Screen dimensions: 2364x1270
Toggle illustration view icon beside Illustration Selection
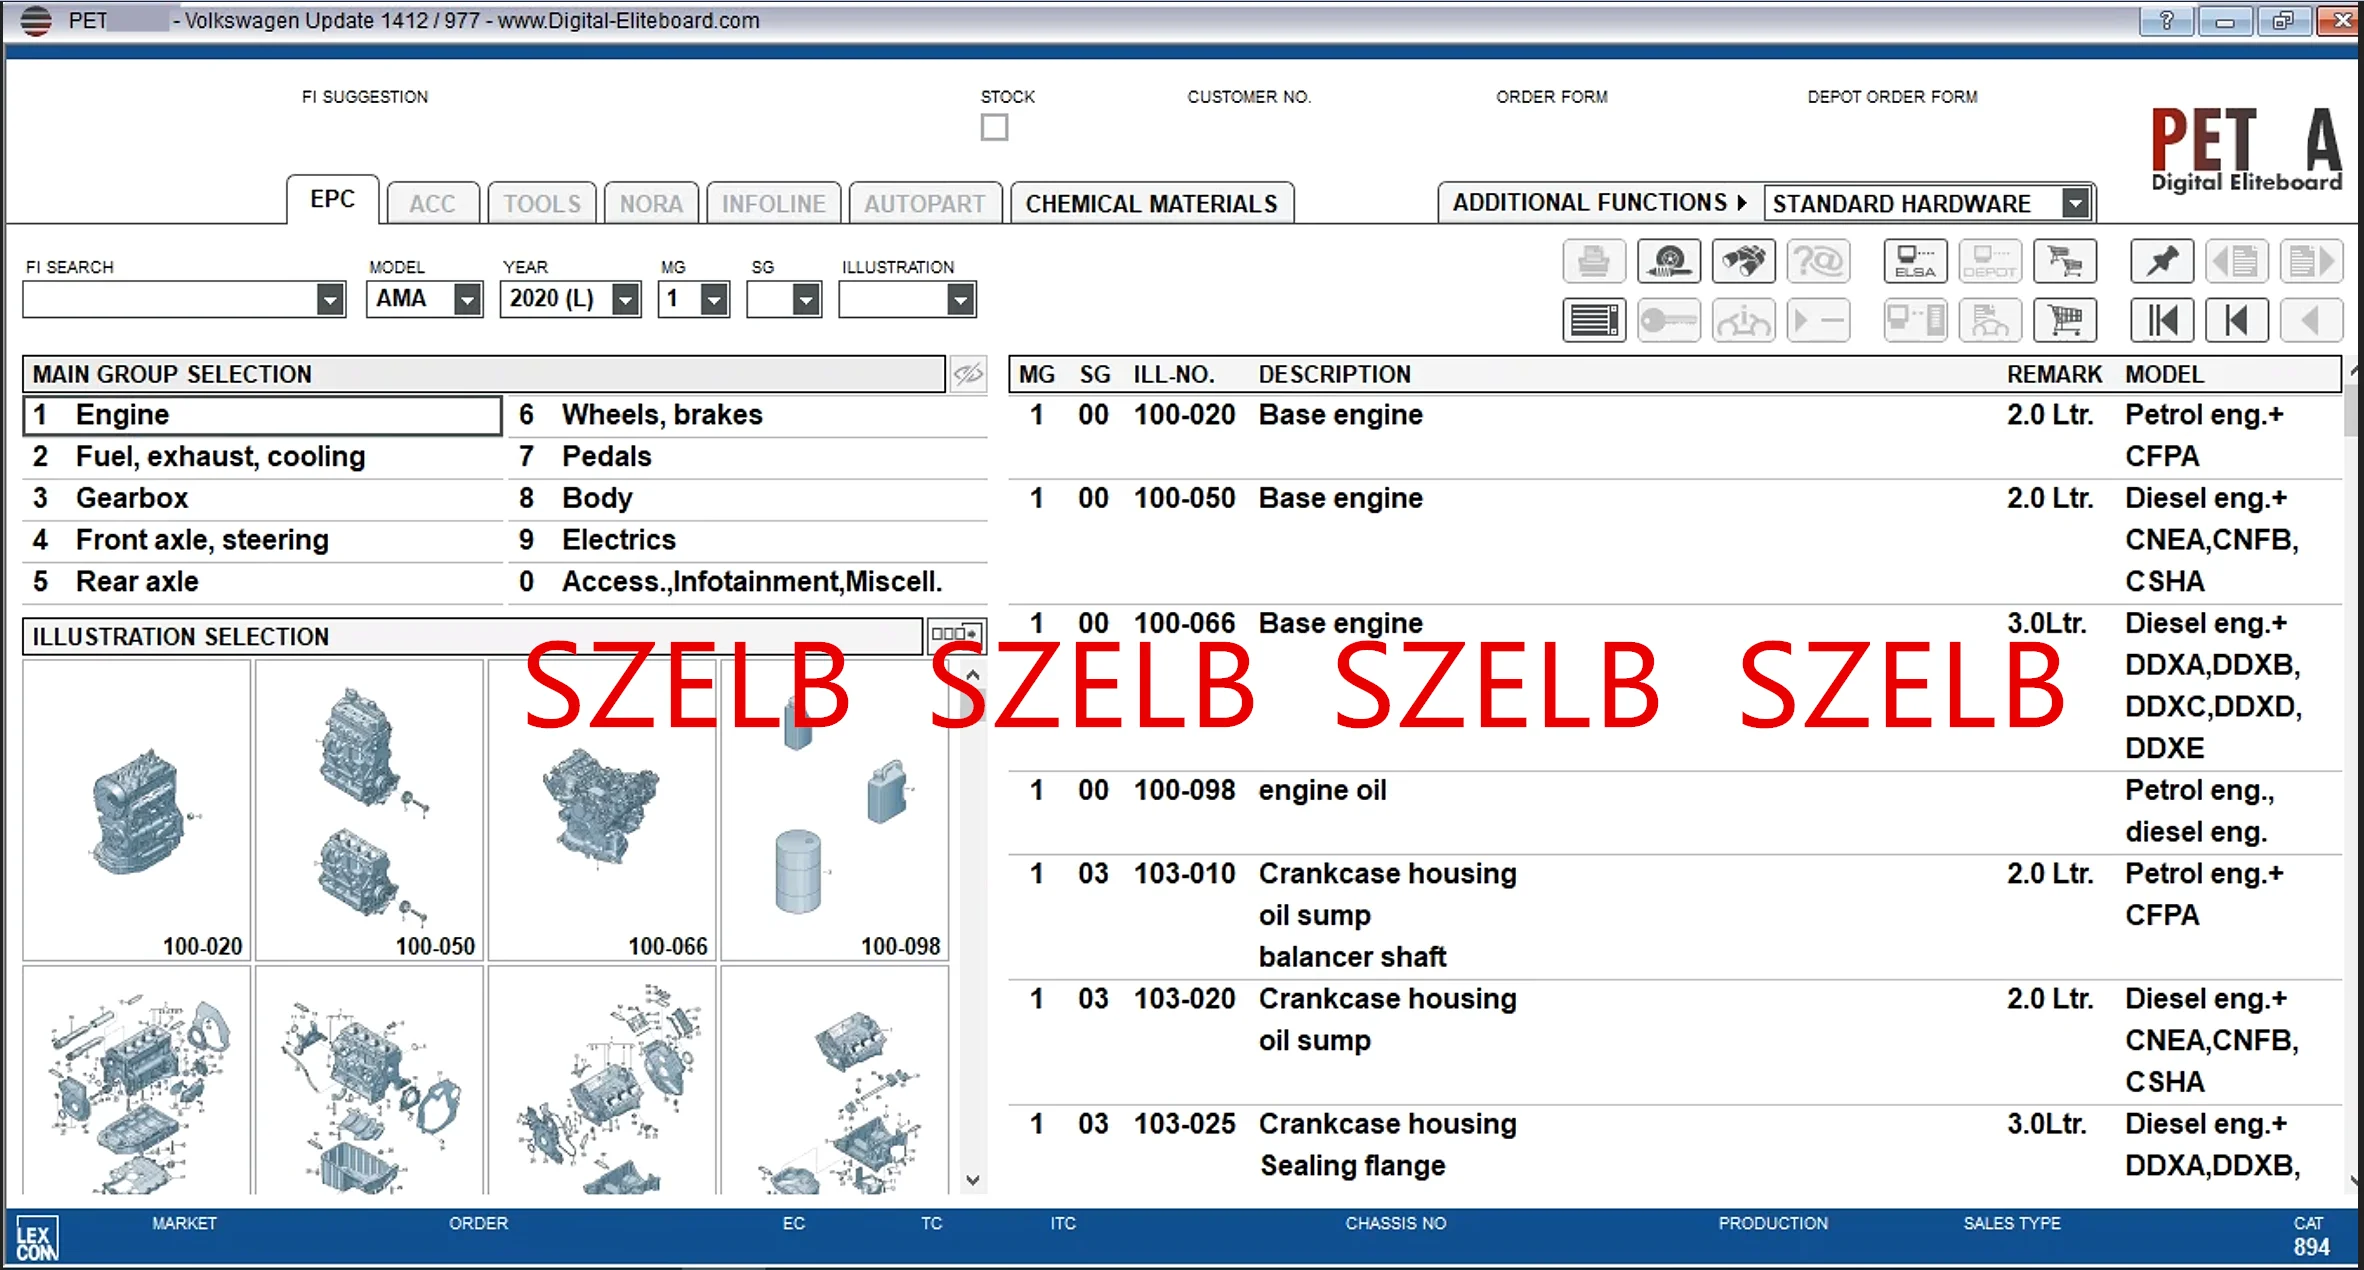click(x=954, y=634)
